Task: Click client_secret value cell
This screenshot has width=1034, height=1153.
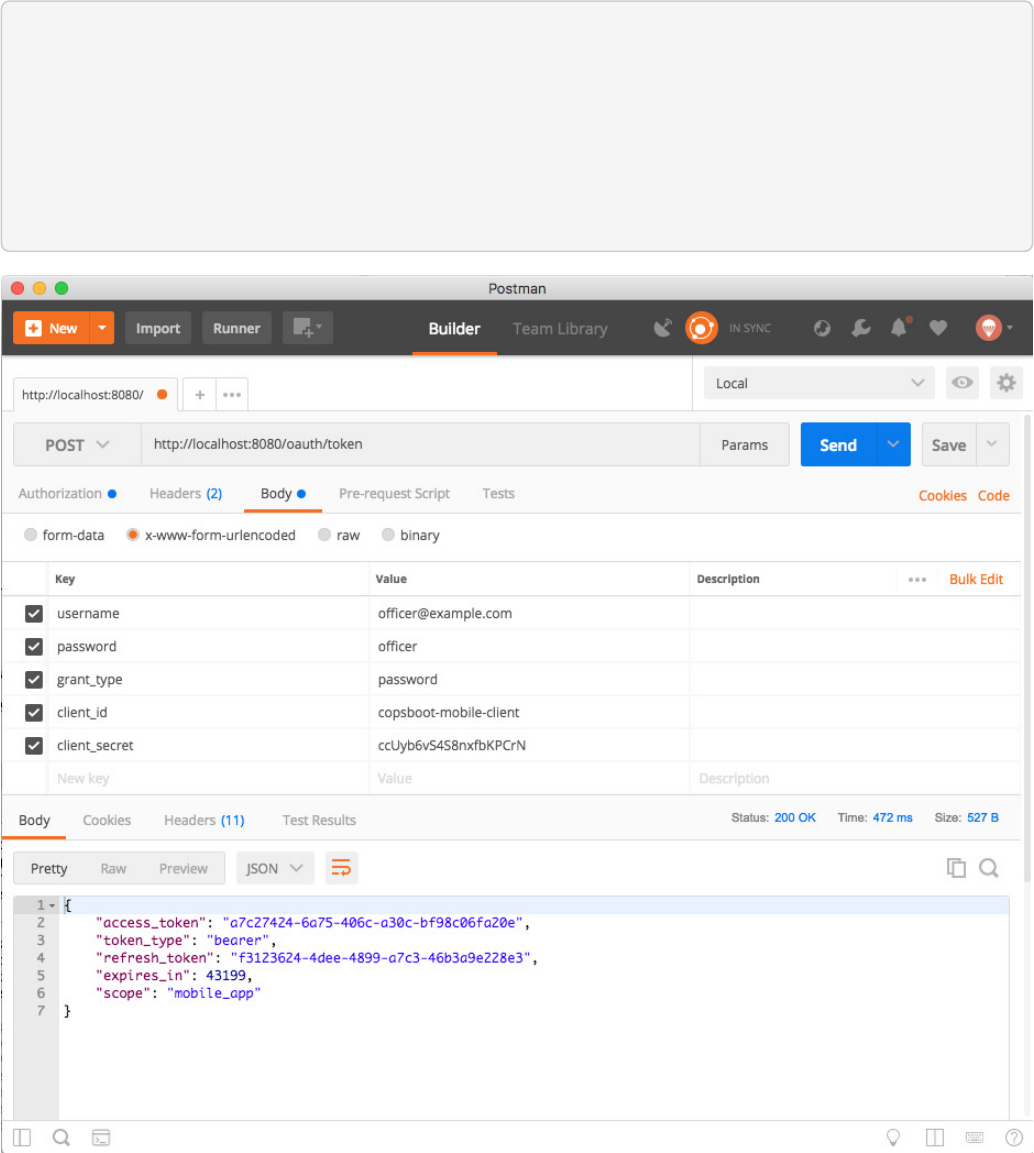Action: pos(530,745)
